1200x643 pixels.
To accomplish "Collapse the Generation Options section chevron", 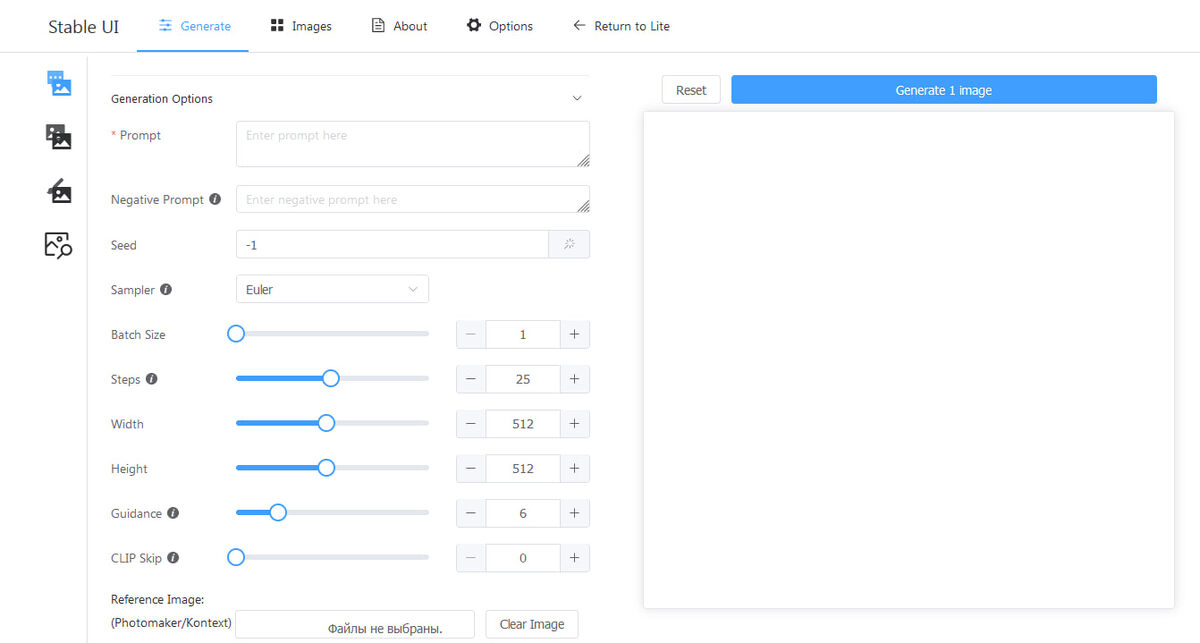I will pyautogui.click(x=576, y=98).
